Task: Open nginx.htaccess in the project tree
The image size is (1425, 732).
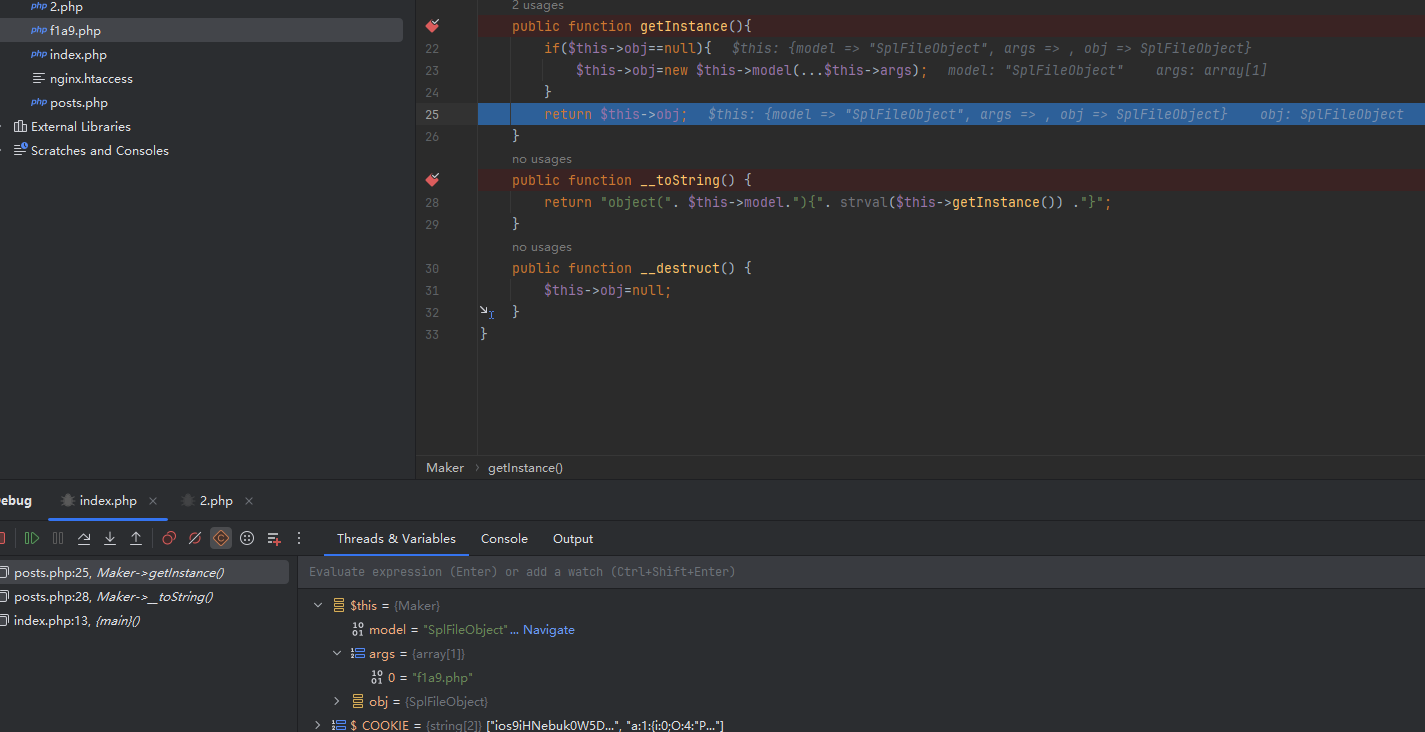Action: click(x=91, y=79)
